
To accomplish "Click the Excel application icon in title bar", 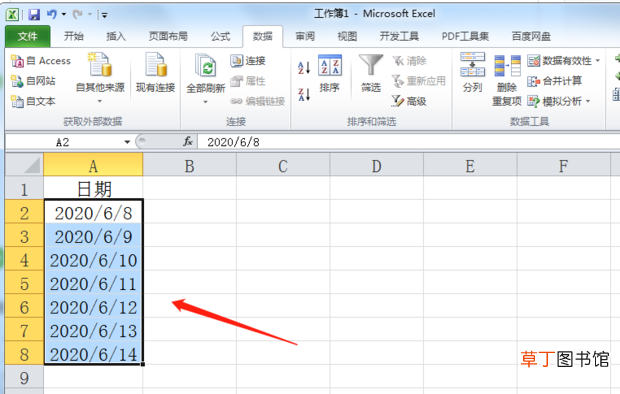I will pos(12,15).
